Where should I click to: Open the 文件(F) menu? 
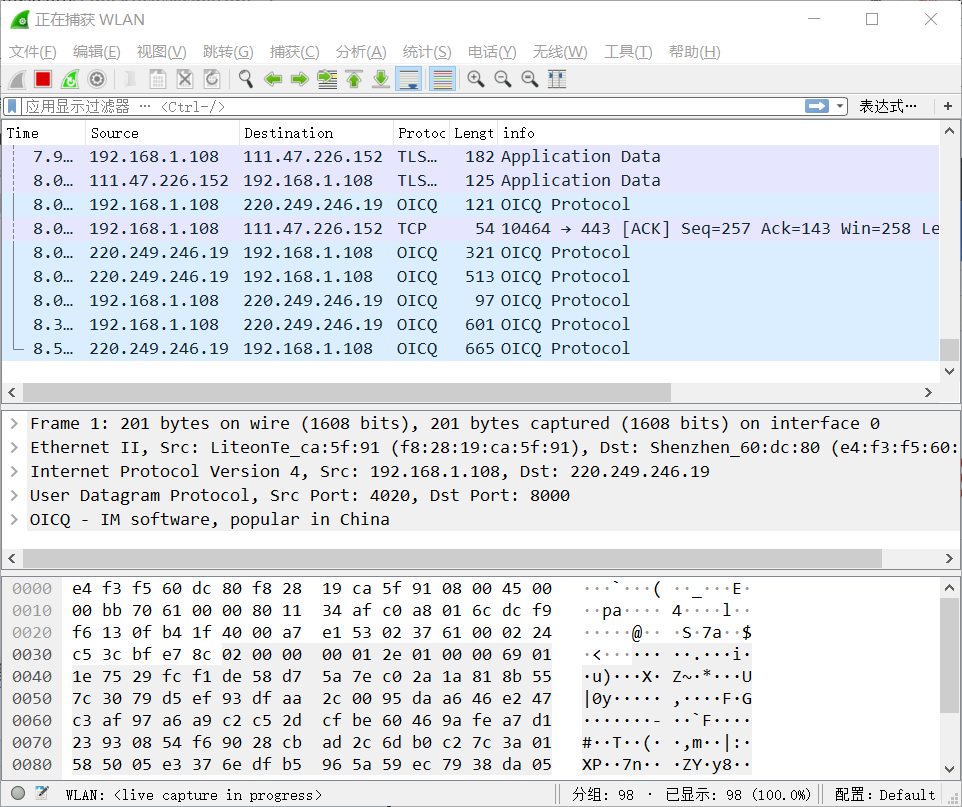[x=33, y=52]
